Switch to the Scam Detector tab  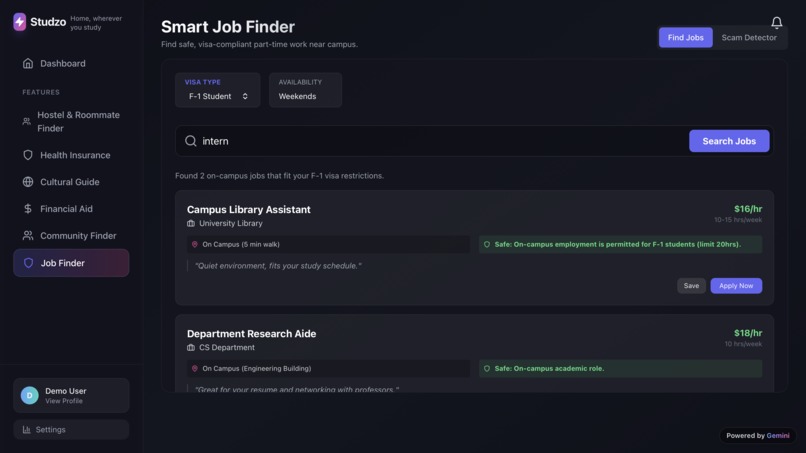coord(749,38)
